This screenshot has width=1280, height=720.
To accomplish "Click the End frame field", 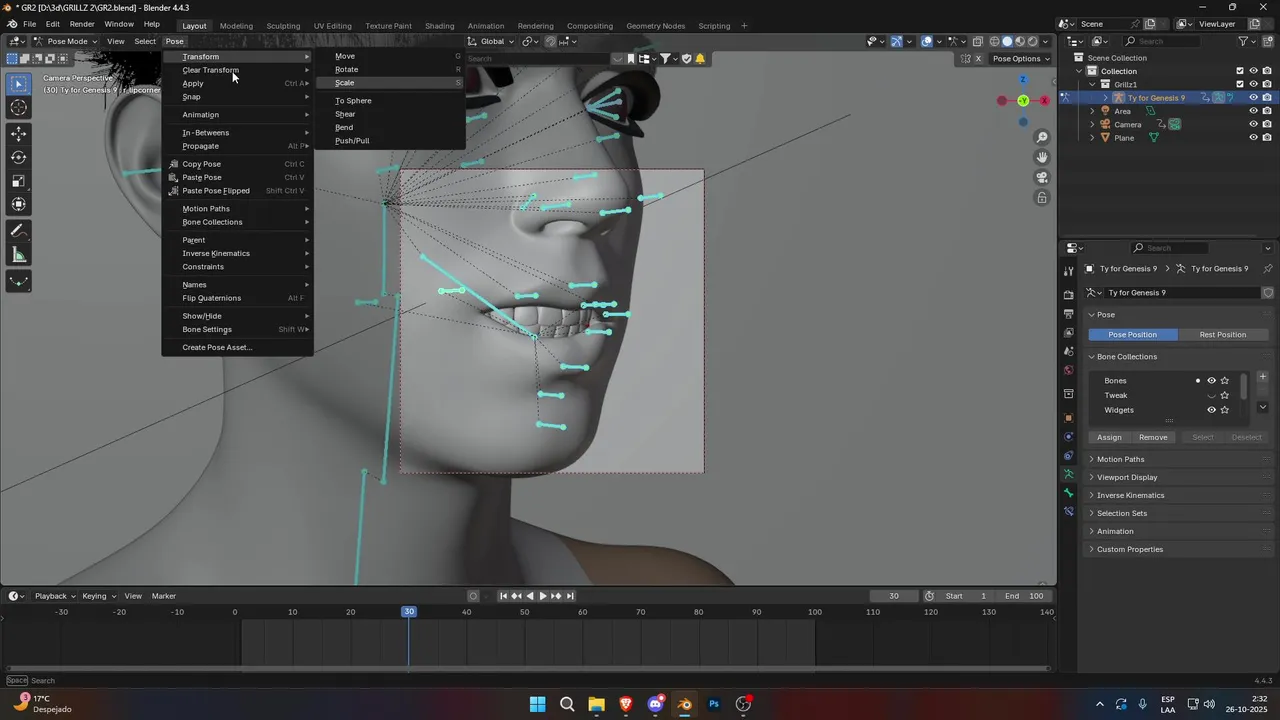I will (1025, 596).
